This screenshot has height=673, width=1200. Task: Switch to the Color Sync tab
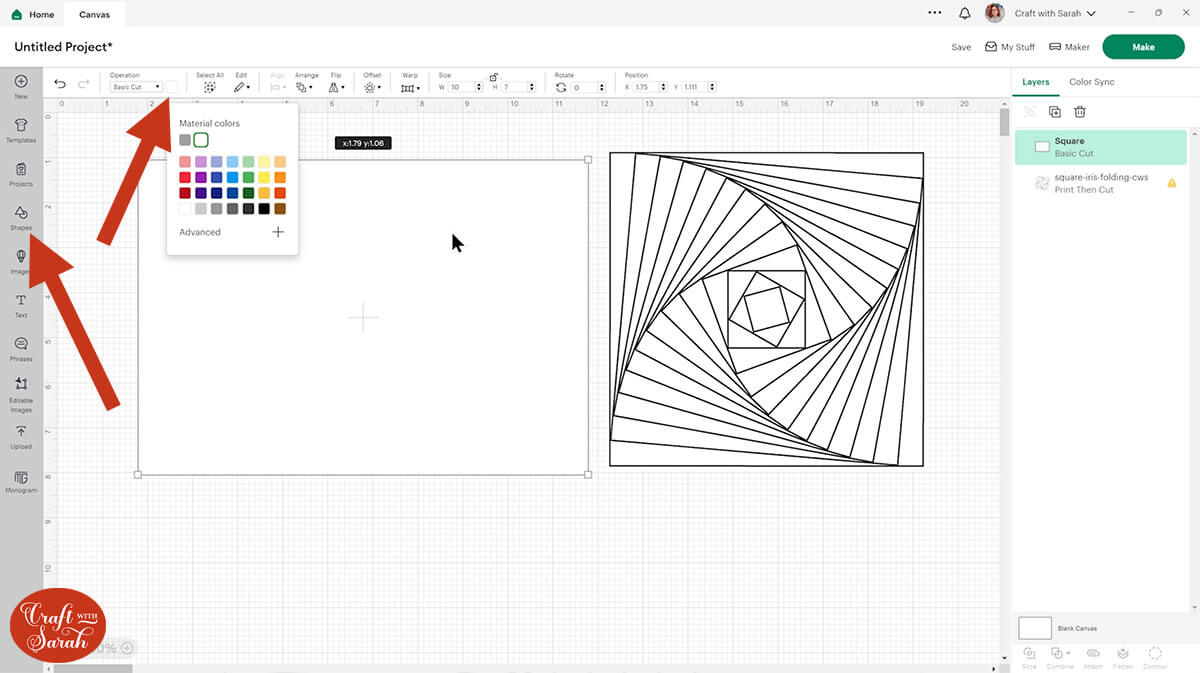[x=1091, y=82]
